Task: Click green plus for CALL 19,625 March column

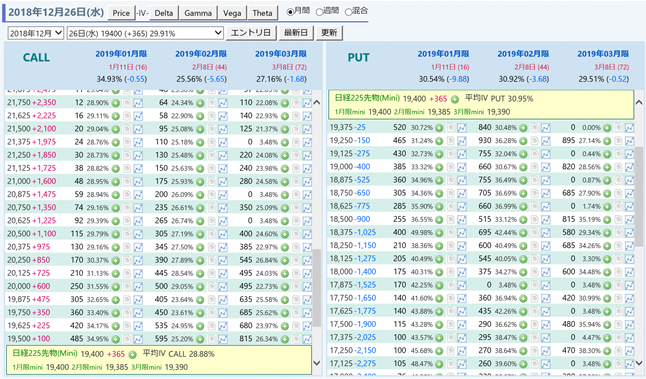Action: point(285,326)
